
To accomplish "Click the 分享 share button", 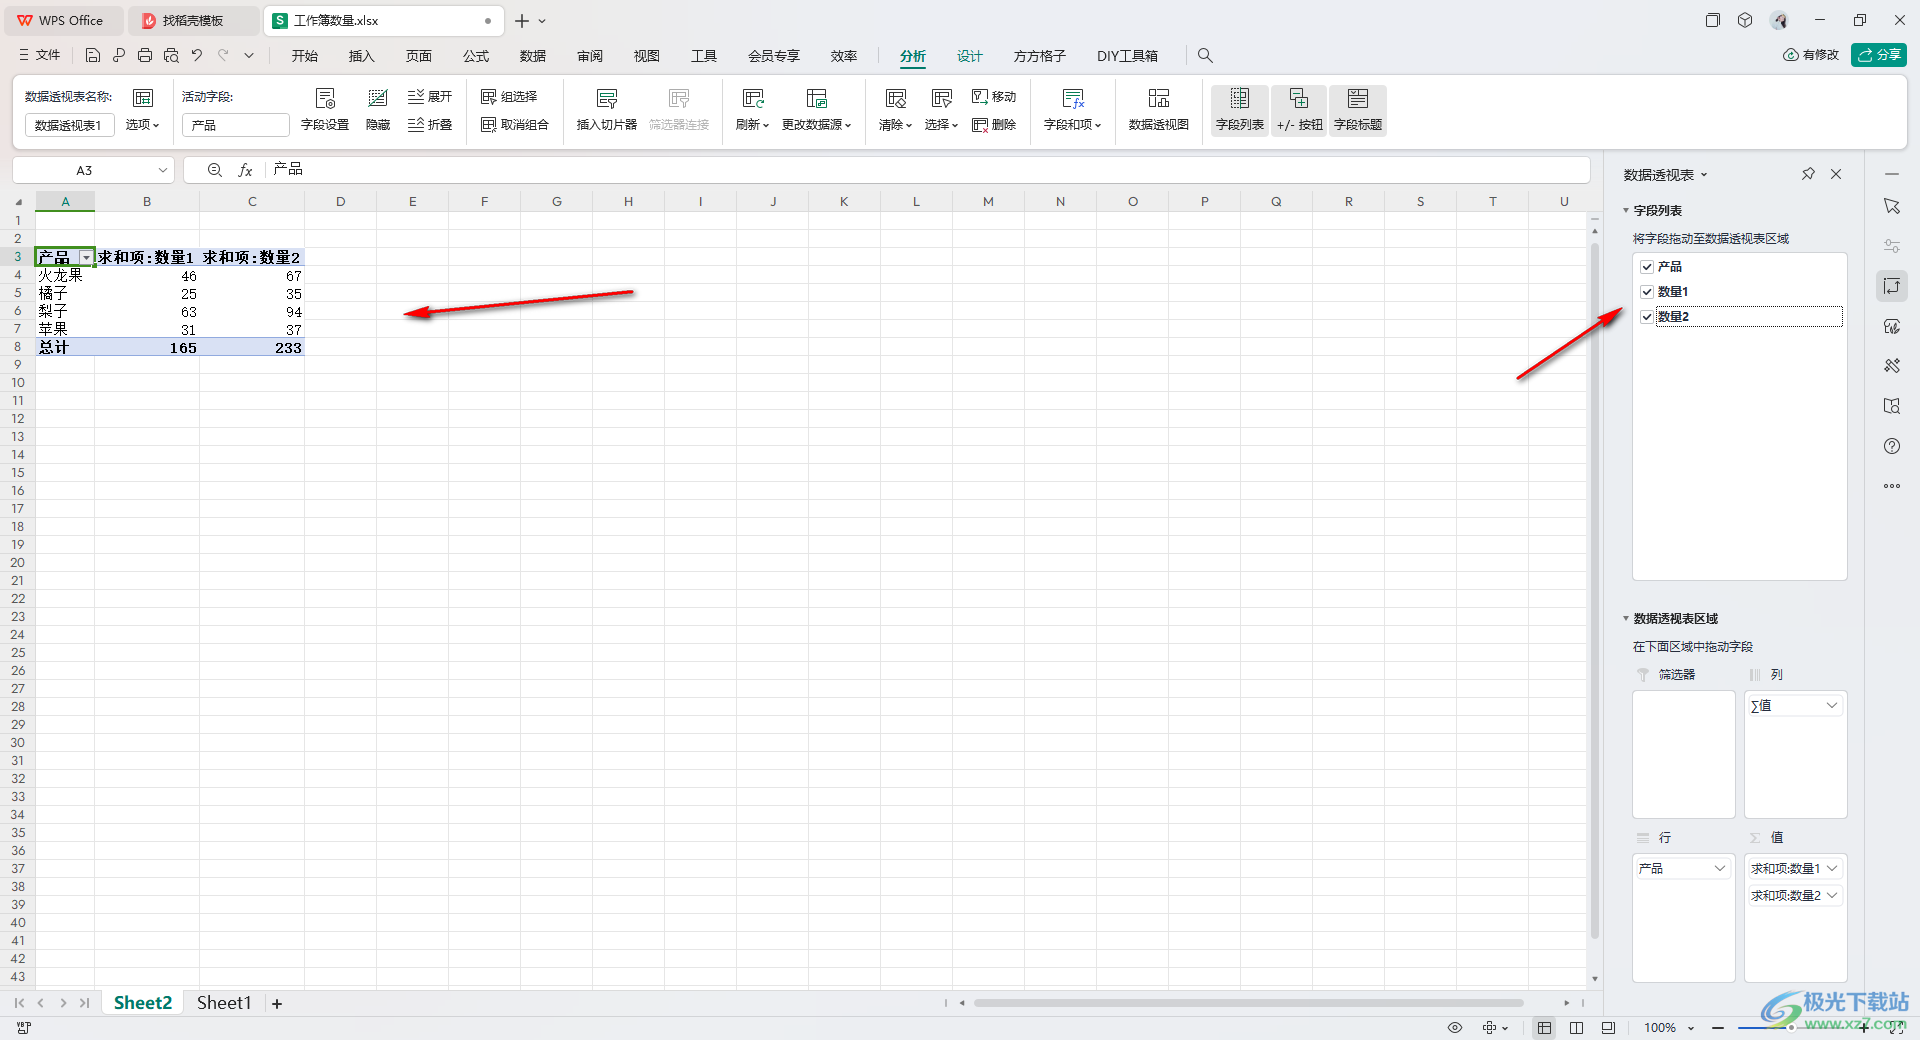I will coord(1879,55).
